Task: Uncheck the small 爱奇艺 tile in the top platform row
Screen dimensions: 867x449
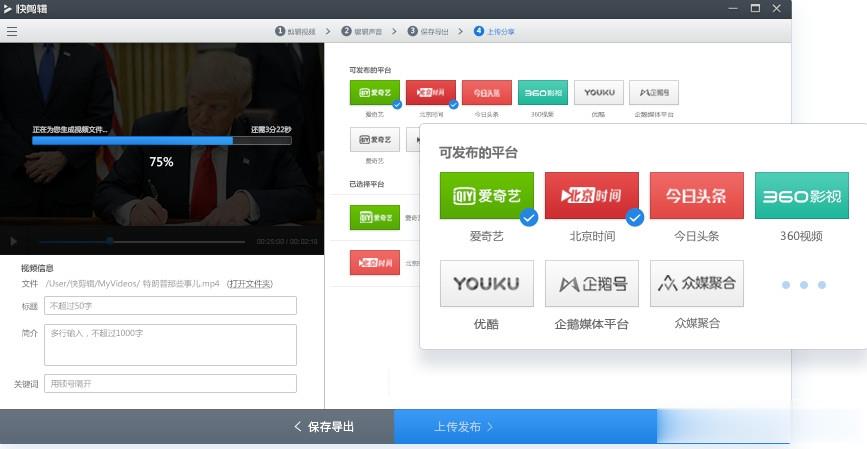Action: coord(375,92)
